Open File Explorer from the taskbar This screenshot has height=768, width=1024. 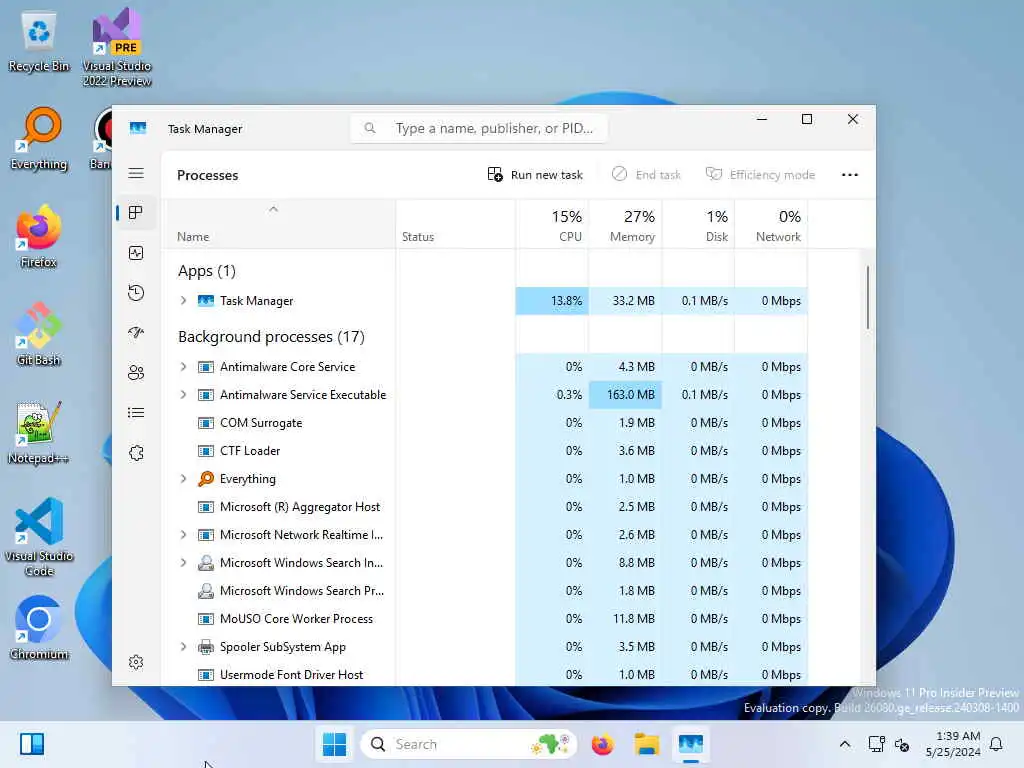(x=647, y=744)
